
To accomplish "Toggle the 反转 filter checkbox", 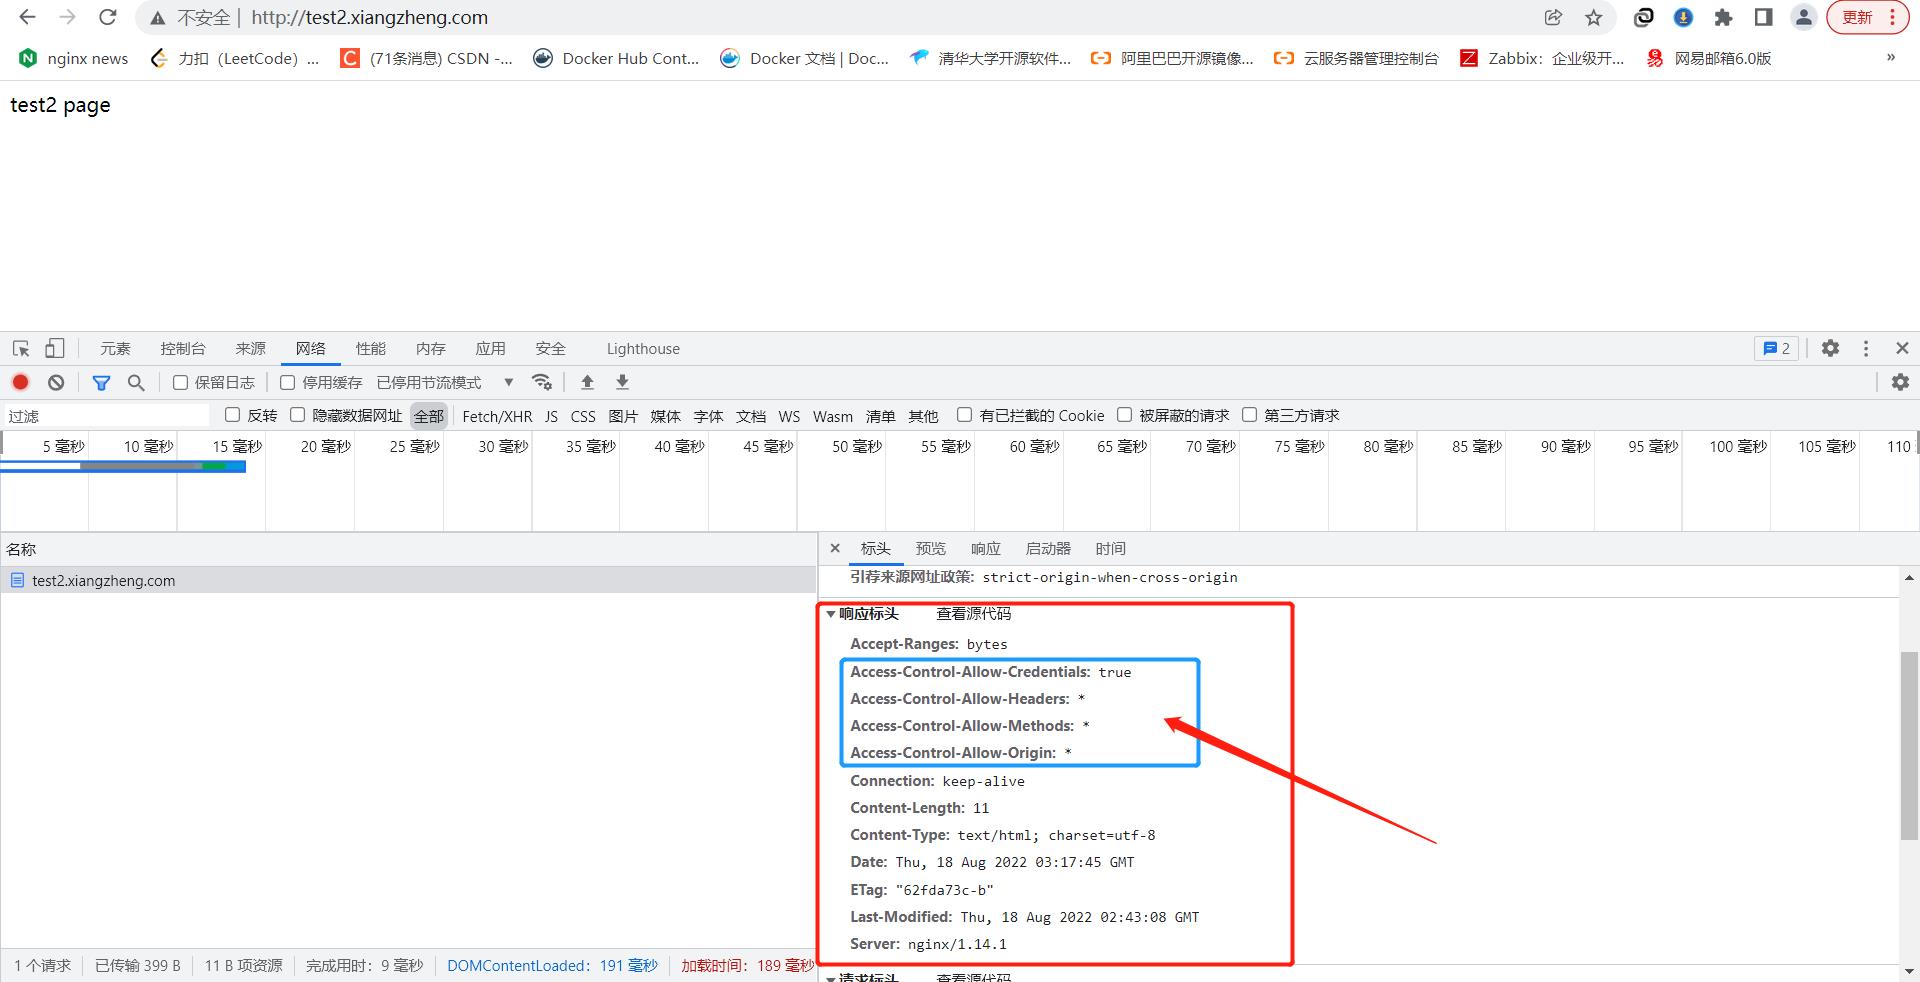I will tap(232, 415).
